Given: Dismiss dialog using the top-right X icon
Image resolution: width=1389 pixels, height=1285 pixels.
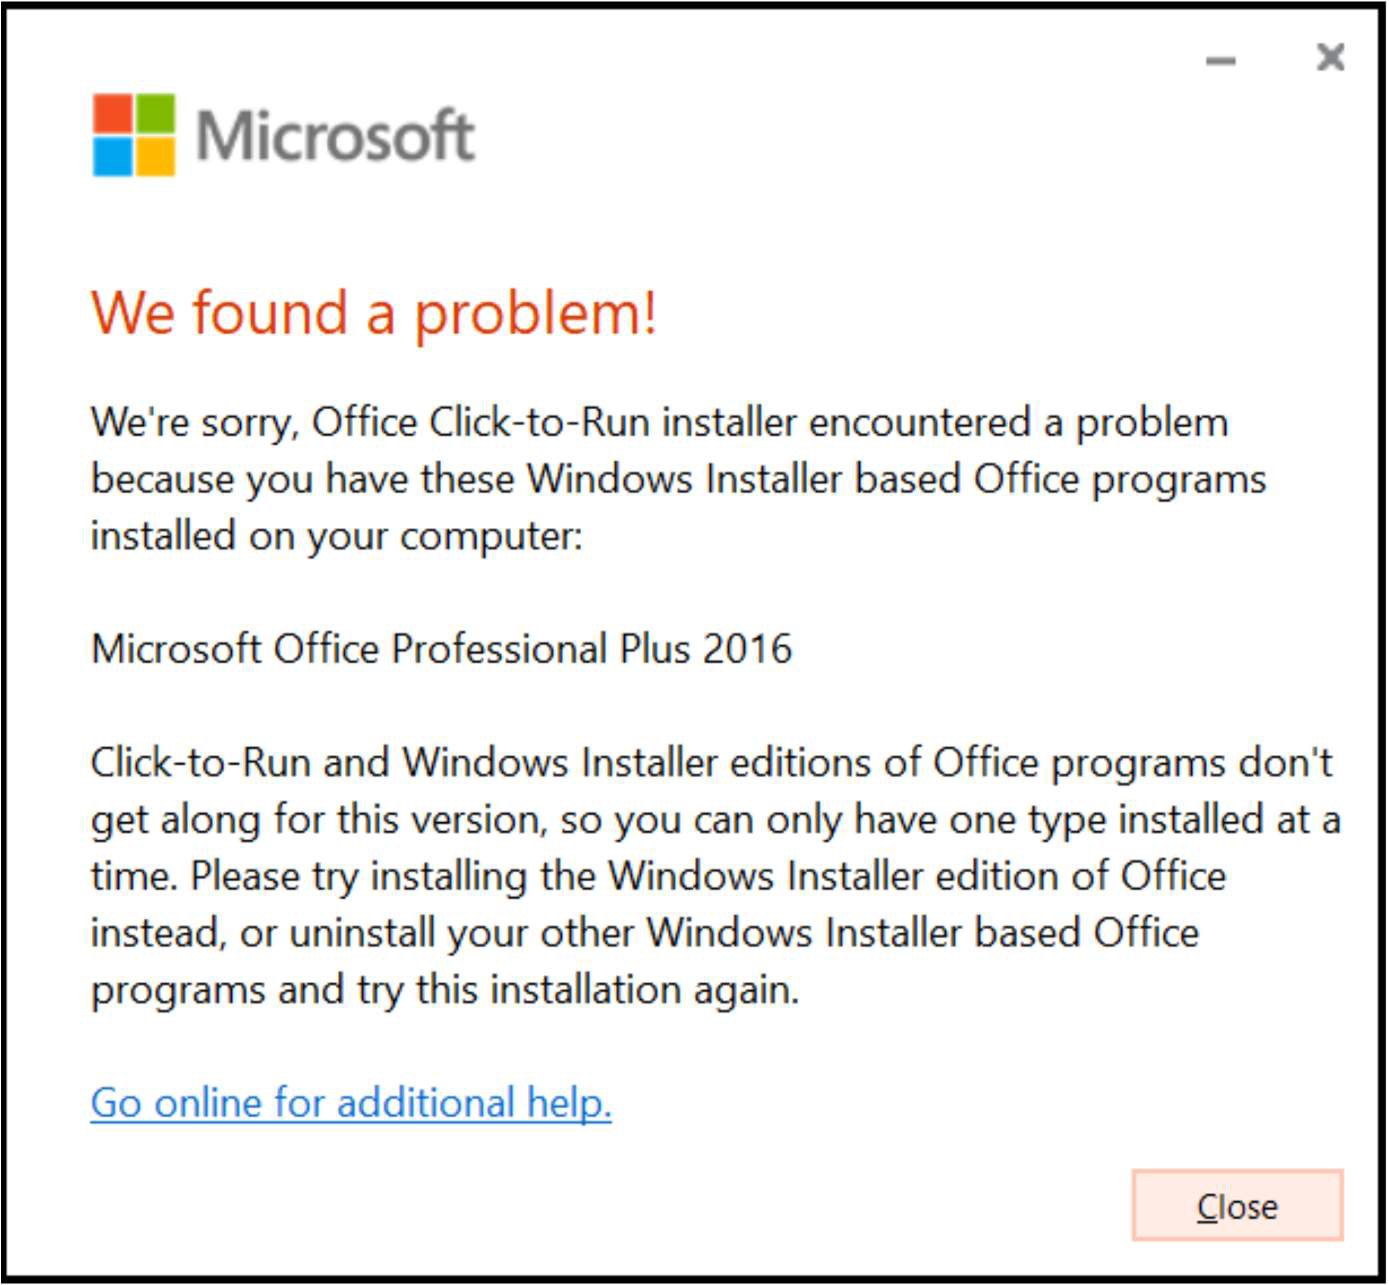Looking at the screenshot, I should (1330, 57).
